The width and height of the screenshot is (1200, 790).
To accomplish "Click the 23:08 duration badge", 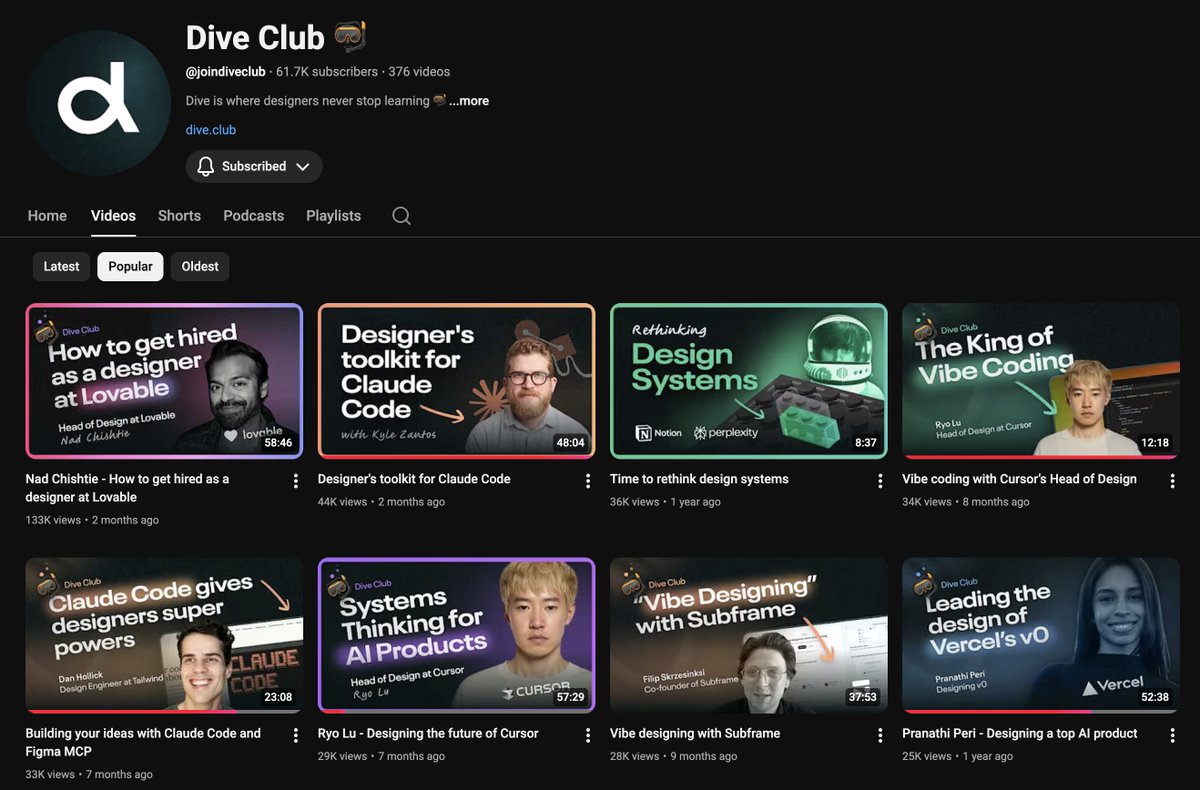I will [x=278, y=697].
